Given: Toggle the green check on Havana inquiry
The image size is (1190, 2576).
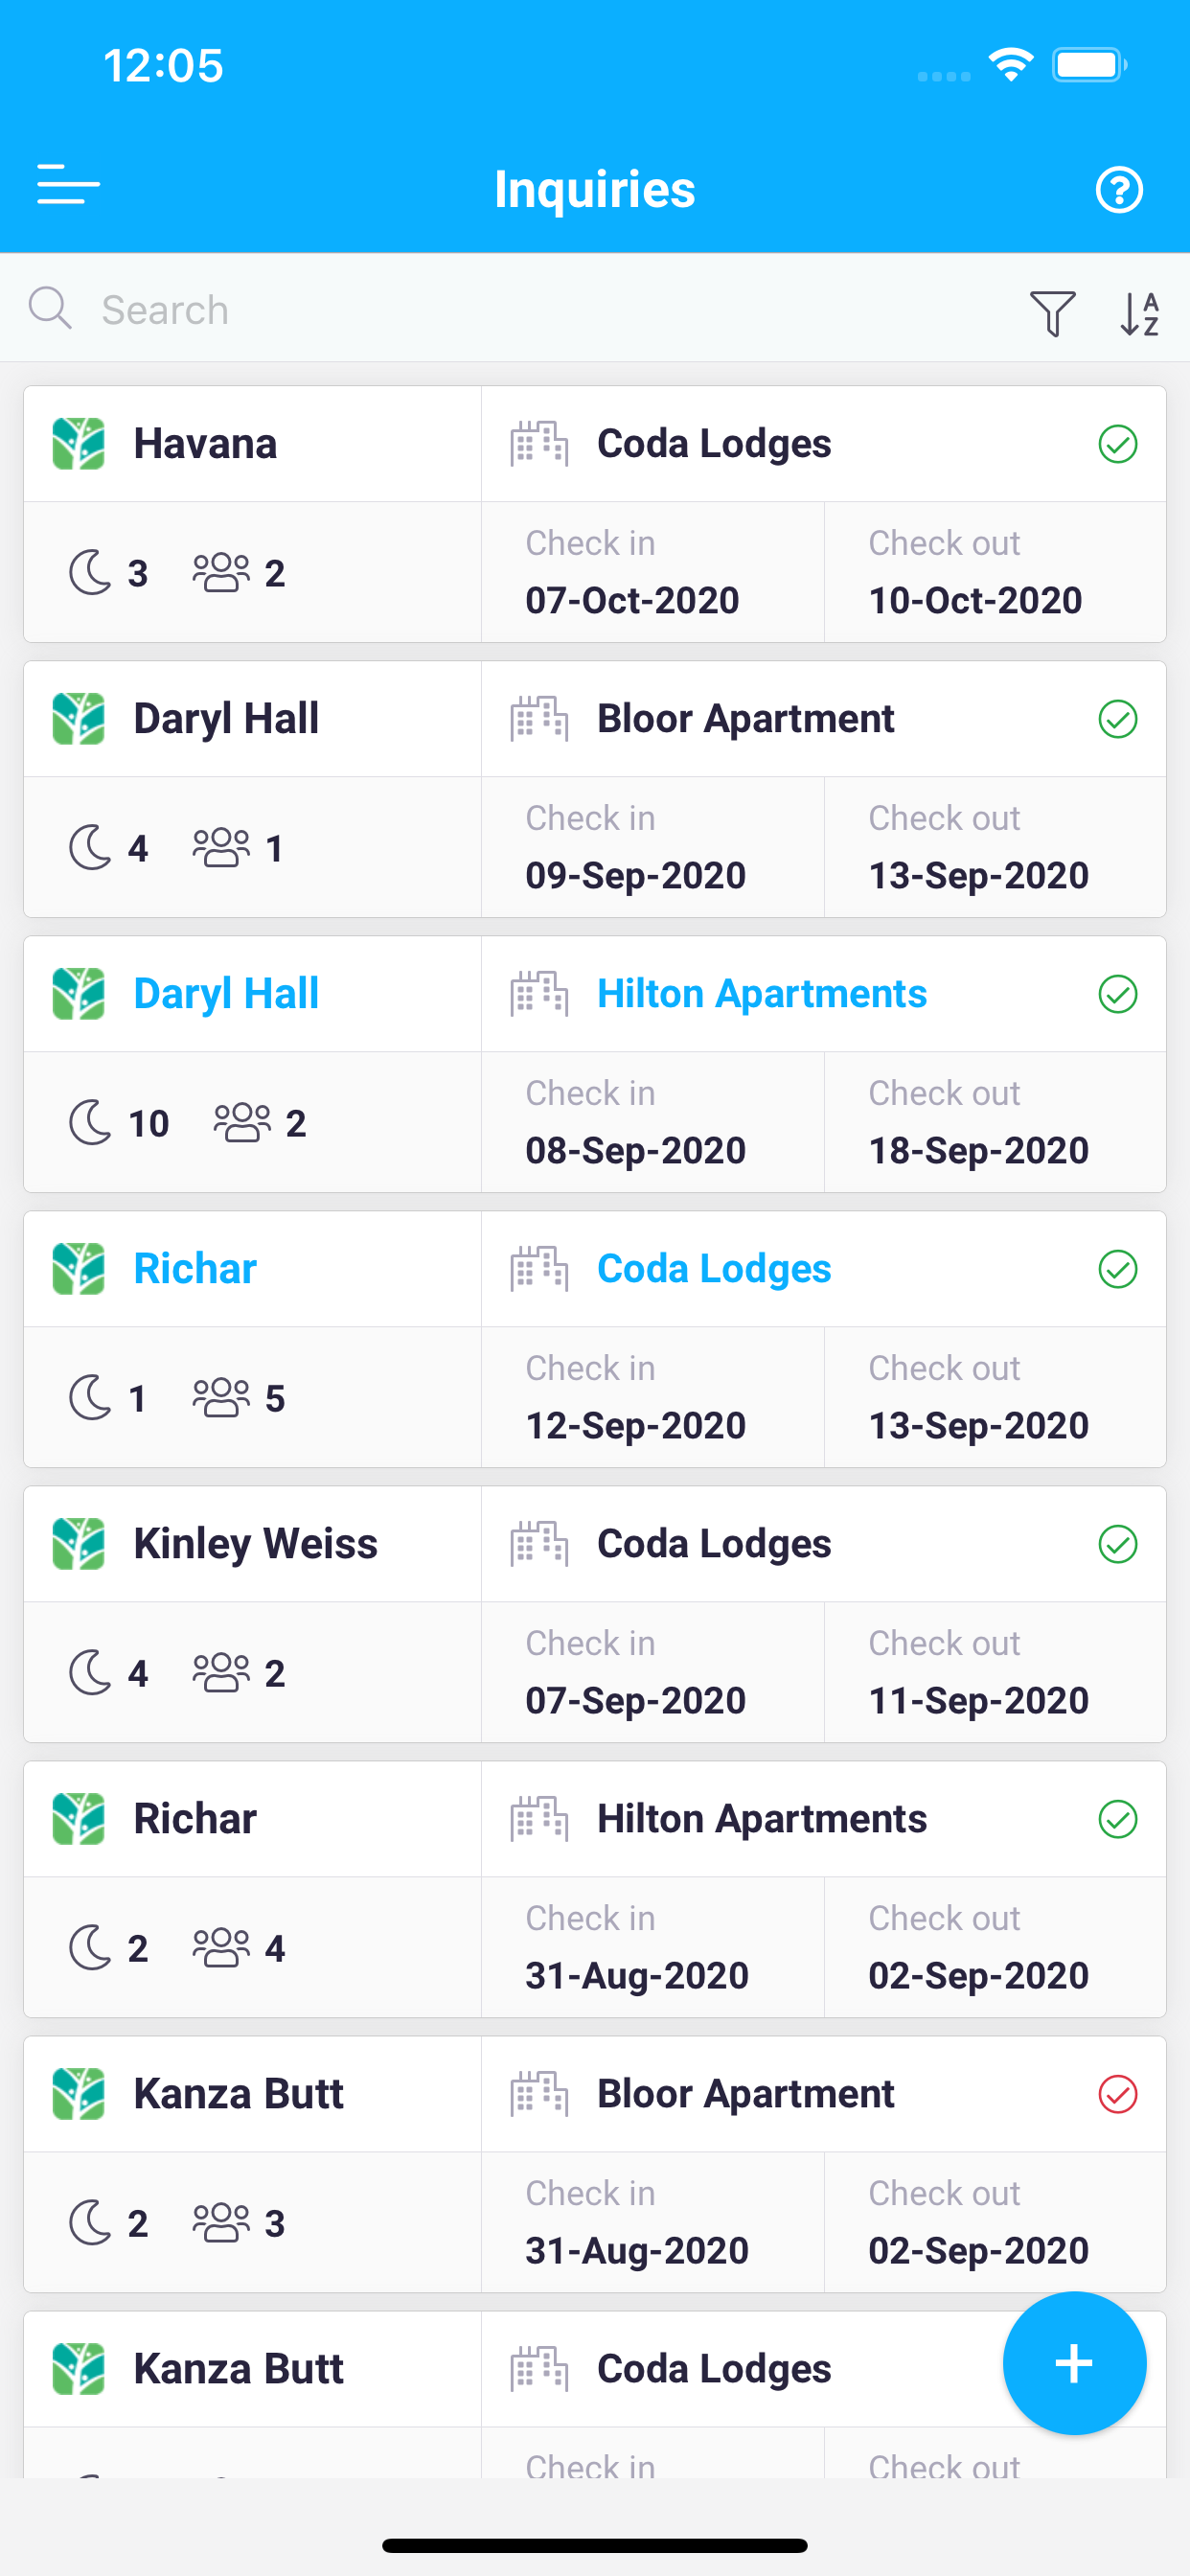Looking at the screenshot, I should point(1117,444).
